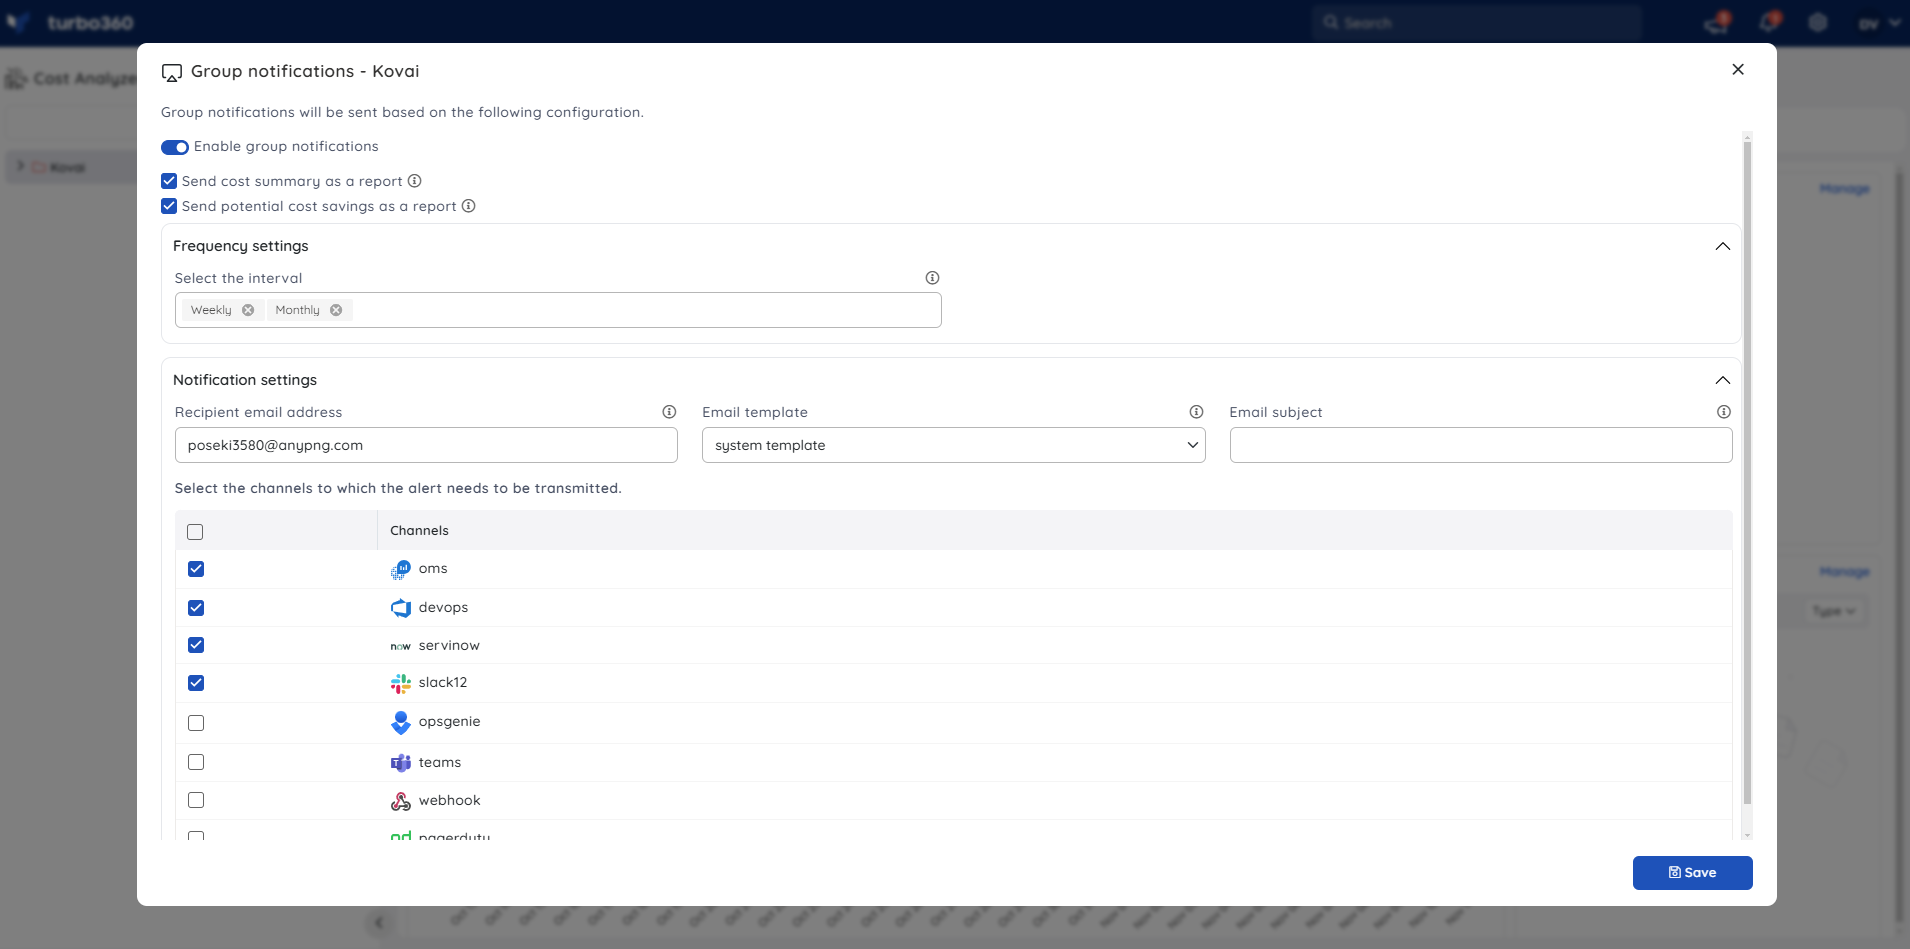Screen dimensions: 1910x949
Task: Remove the Monthly interval tag
Action: point(336,310)
